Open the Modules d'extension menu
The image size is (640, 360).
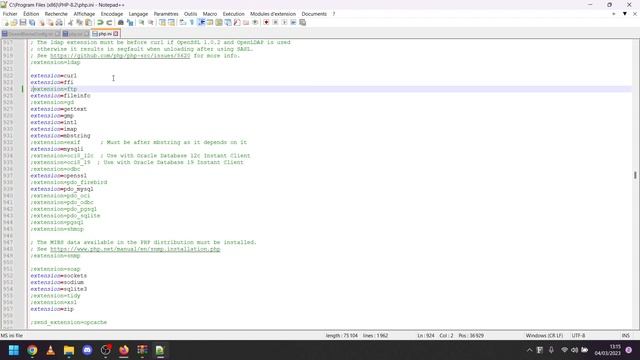(273, 14)
